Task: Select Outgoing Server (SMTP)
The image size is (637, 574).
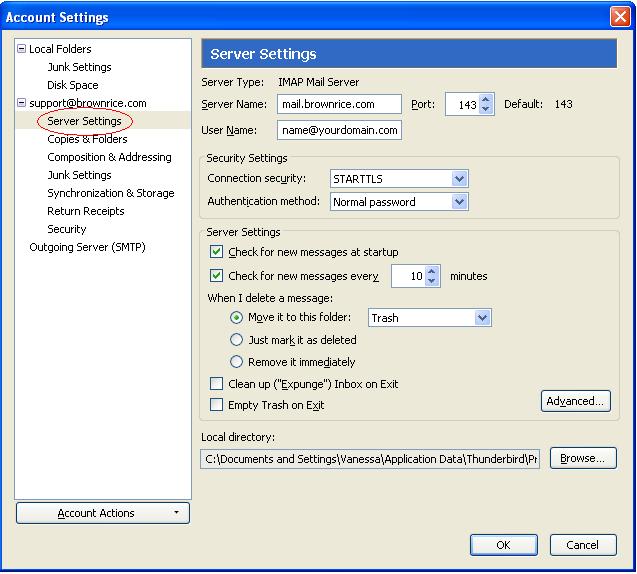Action: [x=87, y=247]
